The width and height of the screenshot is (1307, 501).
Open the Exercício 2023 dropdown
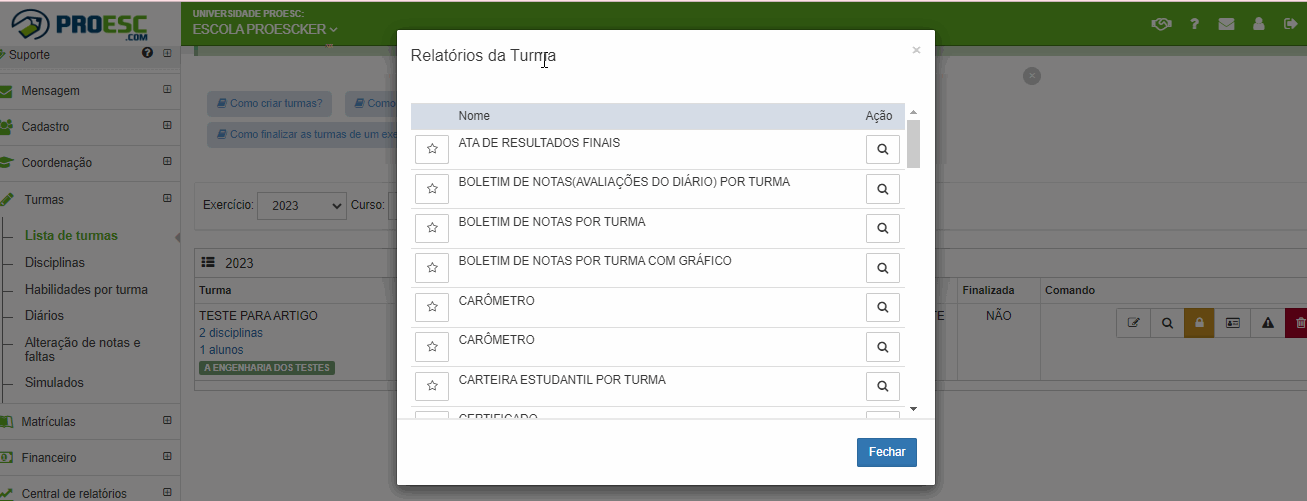click(x=301, y=205)
